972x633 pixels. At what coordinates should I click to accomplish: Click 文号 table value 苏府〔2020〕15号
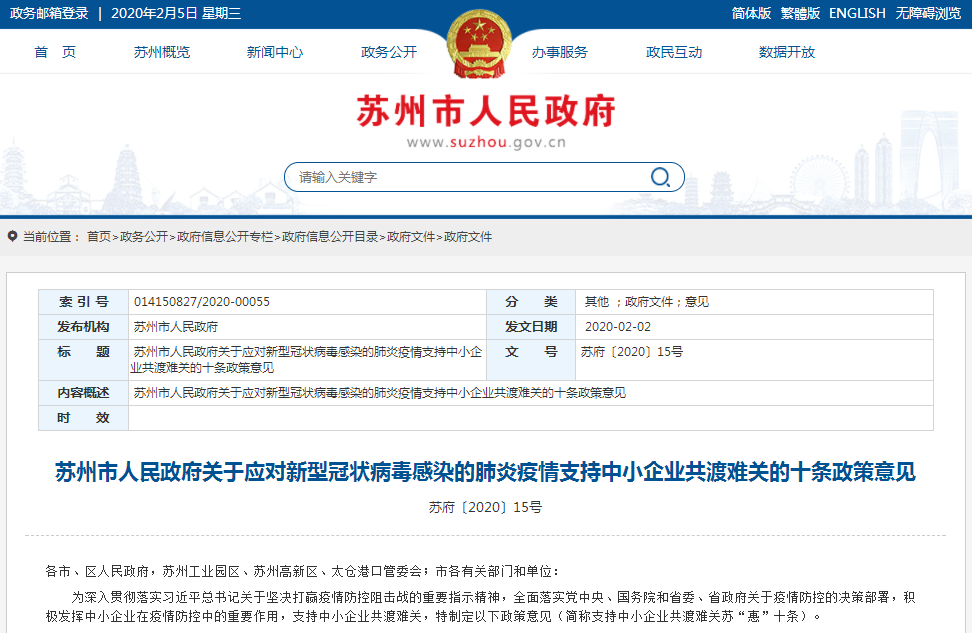[x=632, y=352]
